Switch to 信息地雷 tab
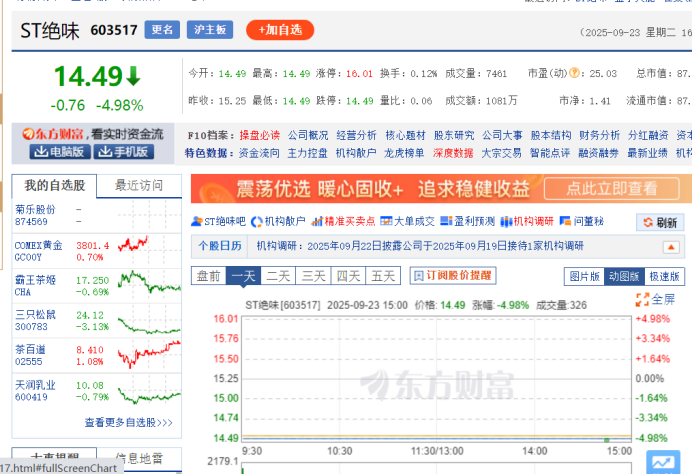 pos(139,459)
